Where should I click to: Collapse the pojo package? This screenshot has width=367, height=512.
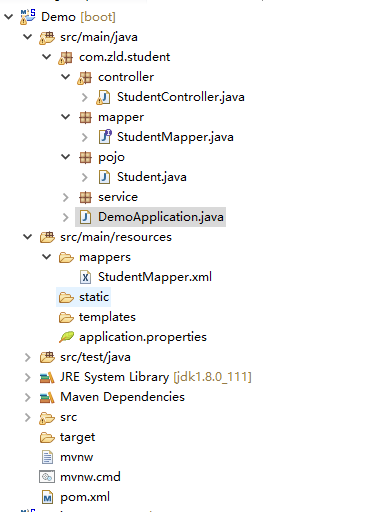tap(66, 157)
